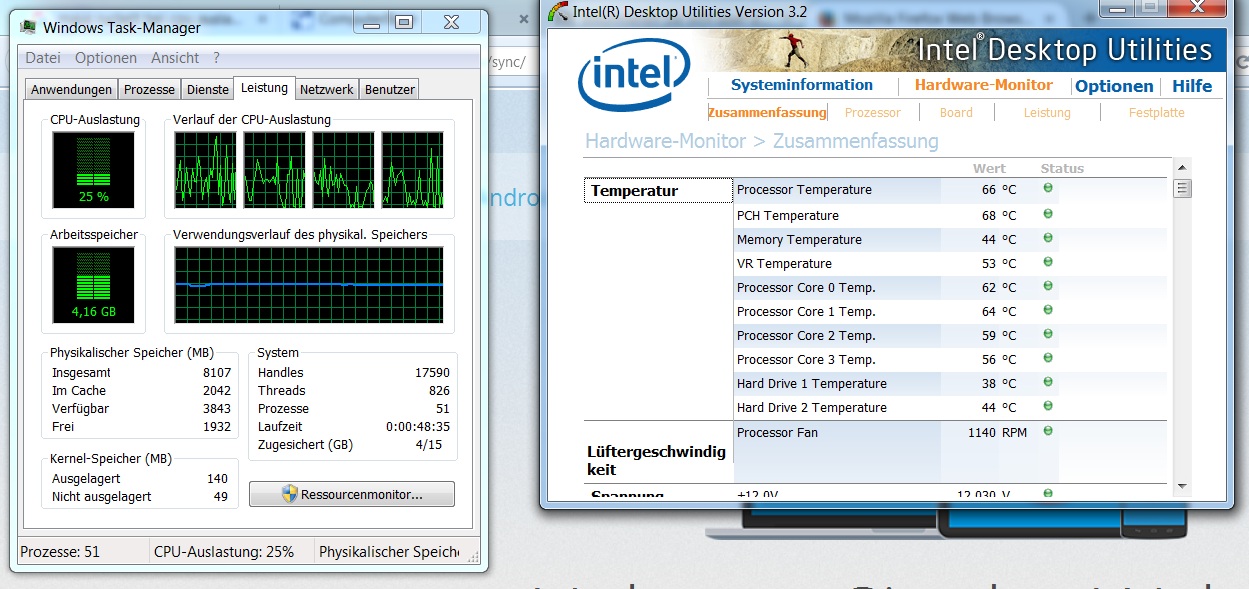The image size is (1249, 589).
Task: Click CPU-Auslastung: 25% in the status bar
Action: [x=224, y=551]
